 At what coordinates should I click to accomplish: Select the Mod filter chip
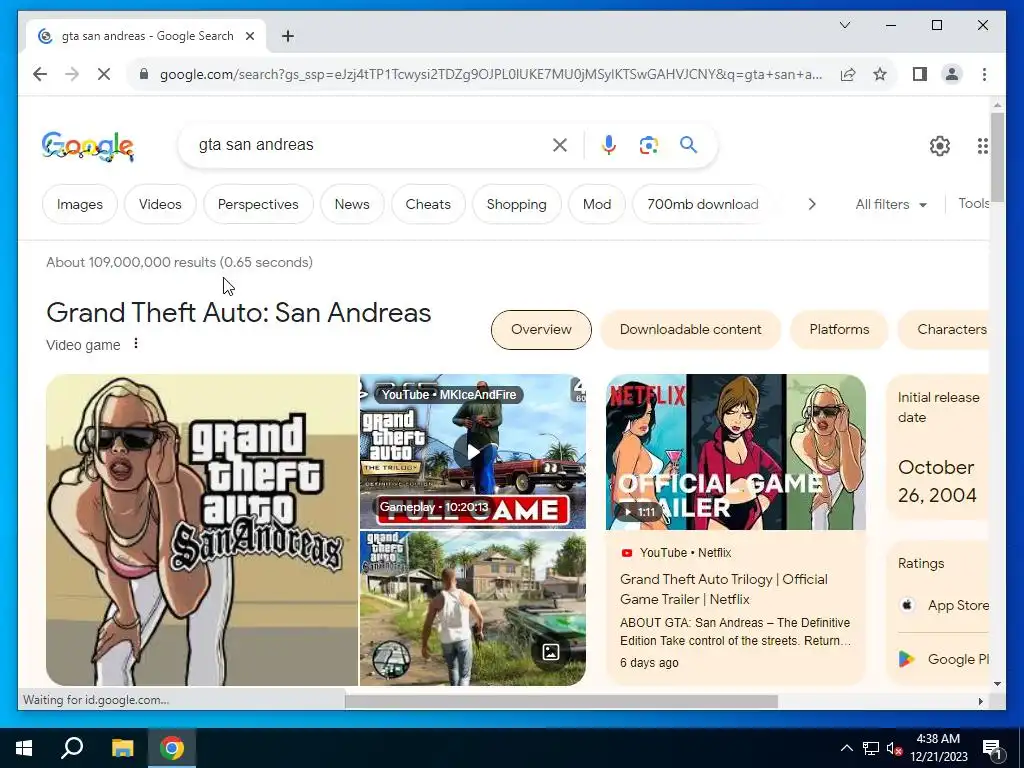point(597,204)
